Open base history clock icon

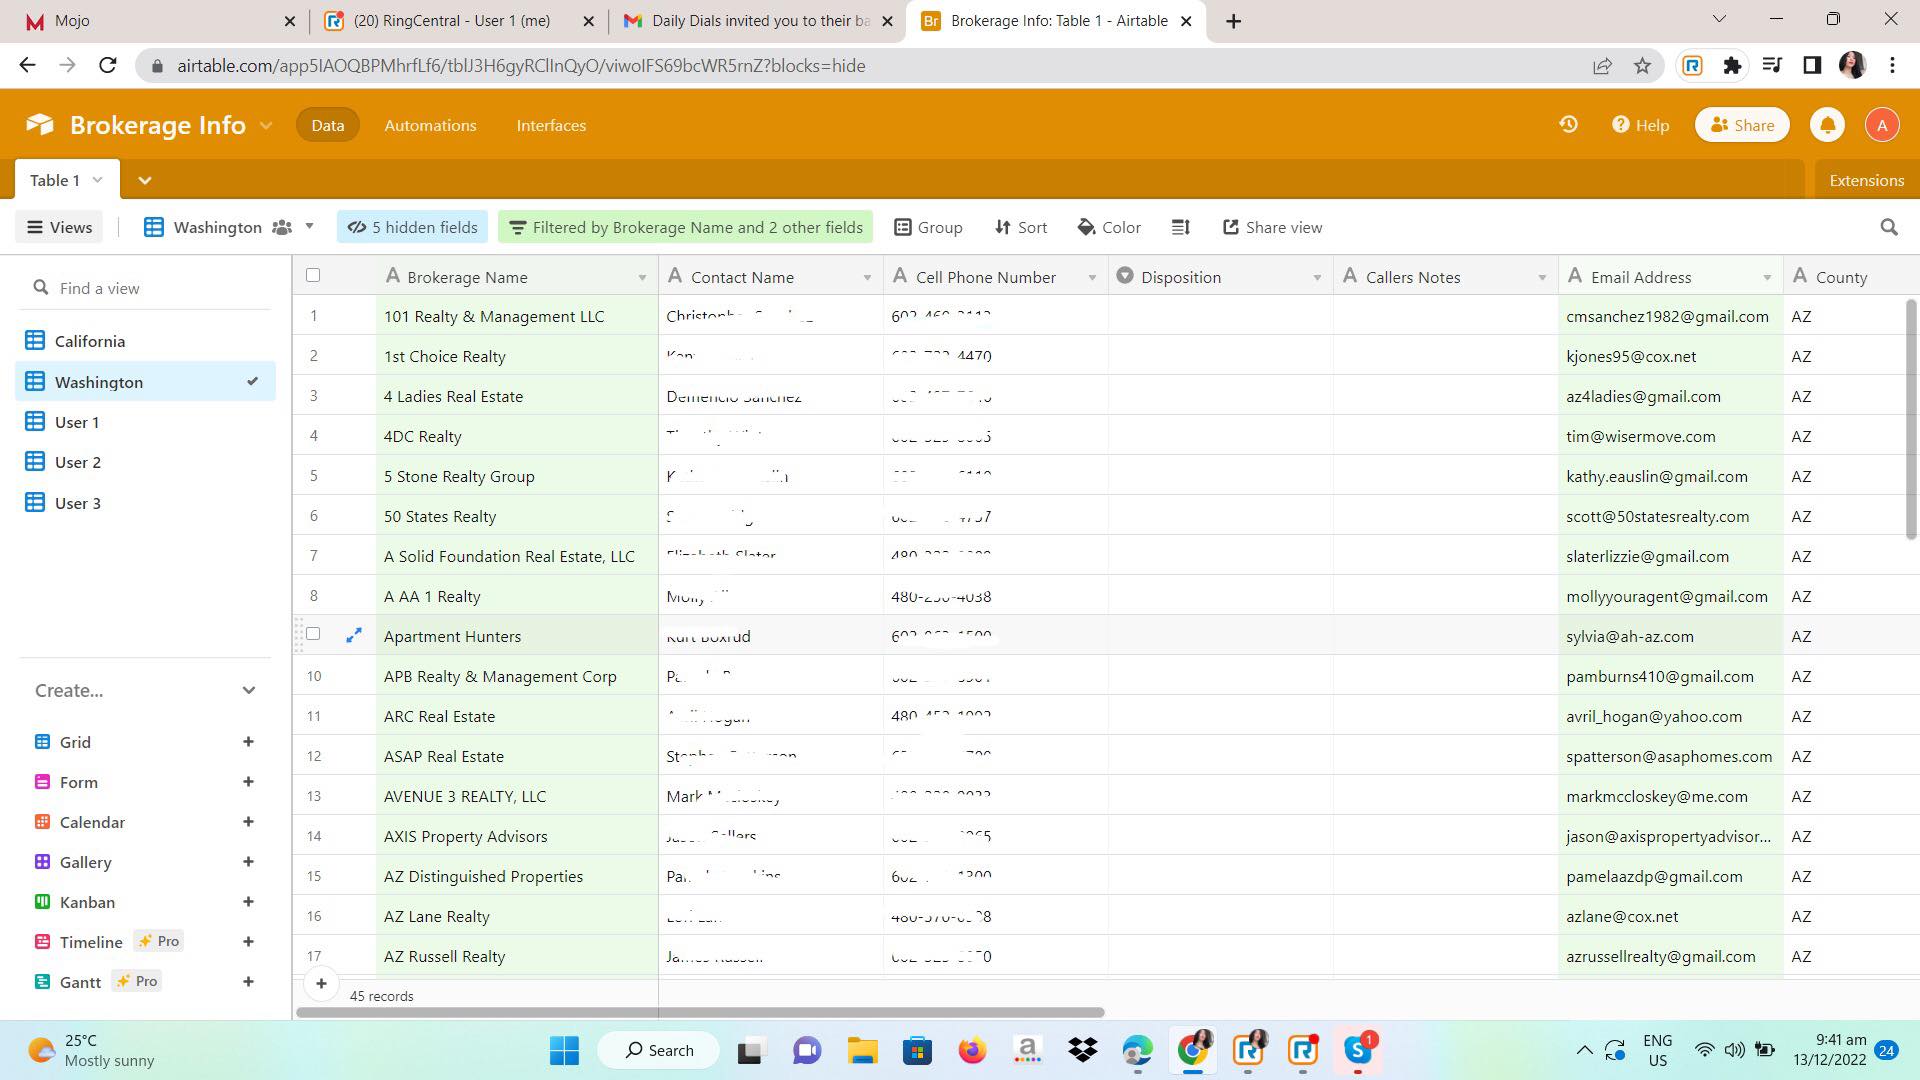click(x=1568, y=125)
